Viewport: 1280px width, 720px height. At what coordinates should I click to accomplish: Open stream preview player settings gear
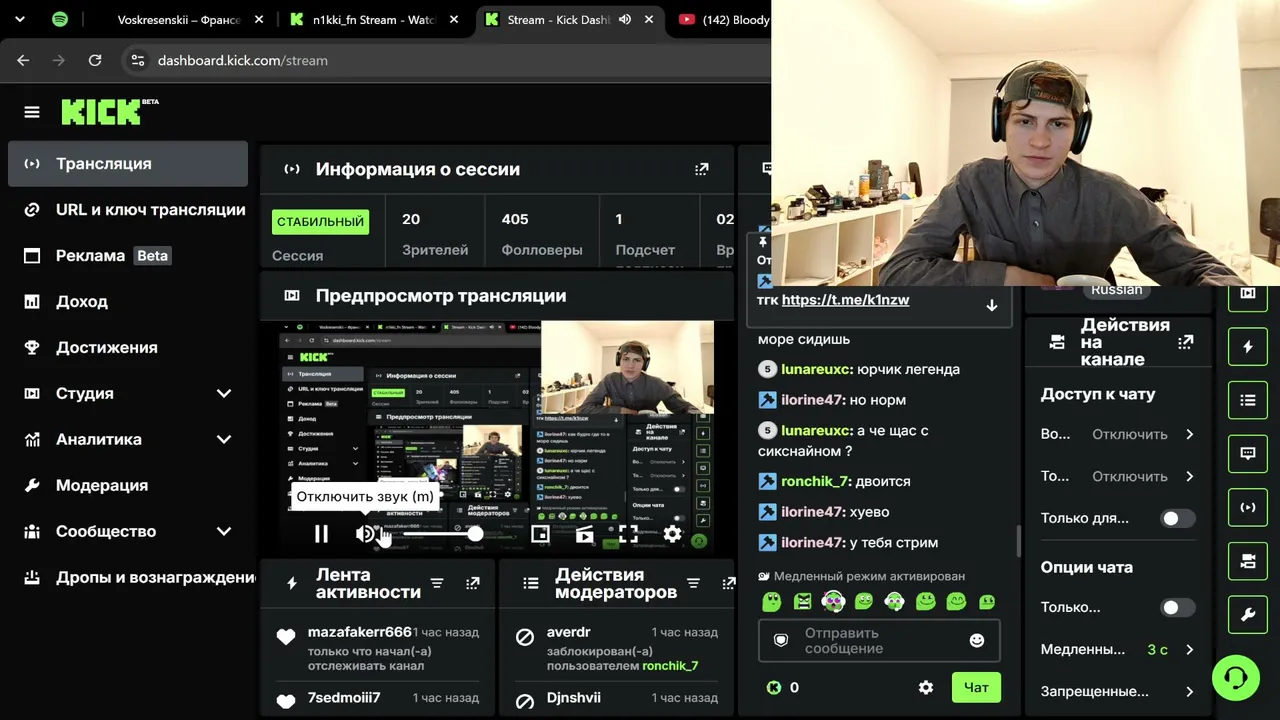tap(672, 534)
